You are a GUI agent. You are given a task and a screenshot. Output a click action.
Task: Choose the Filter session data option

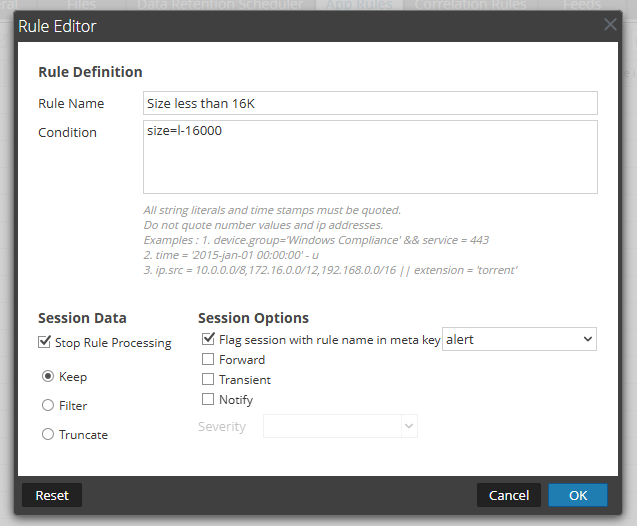[48, 406]
